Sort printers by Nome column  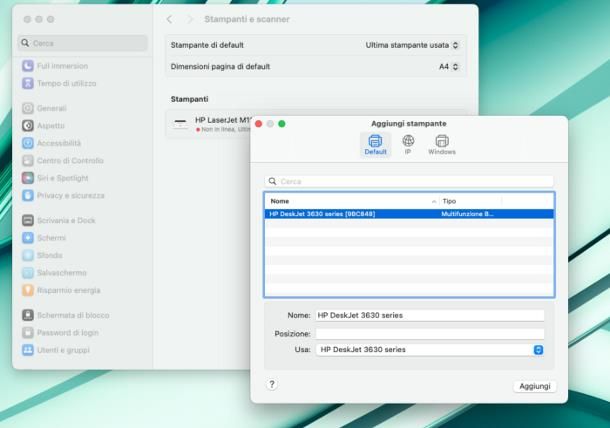tap(352, 201)
